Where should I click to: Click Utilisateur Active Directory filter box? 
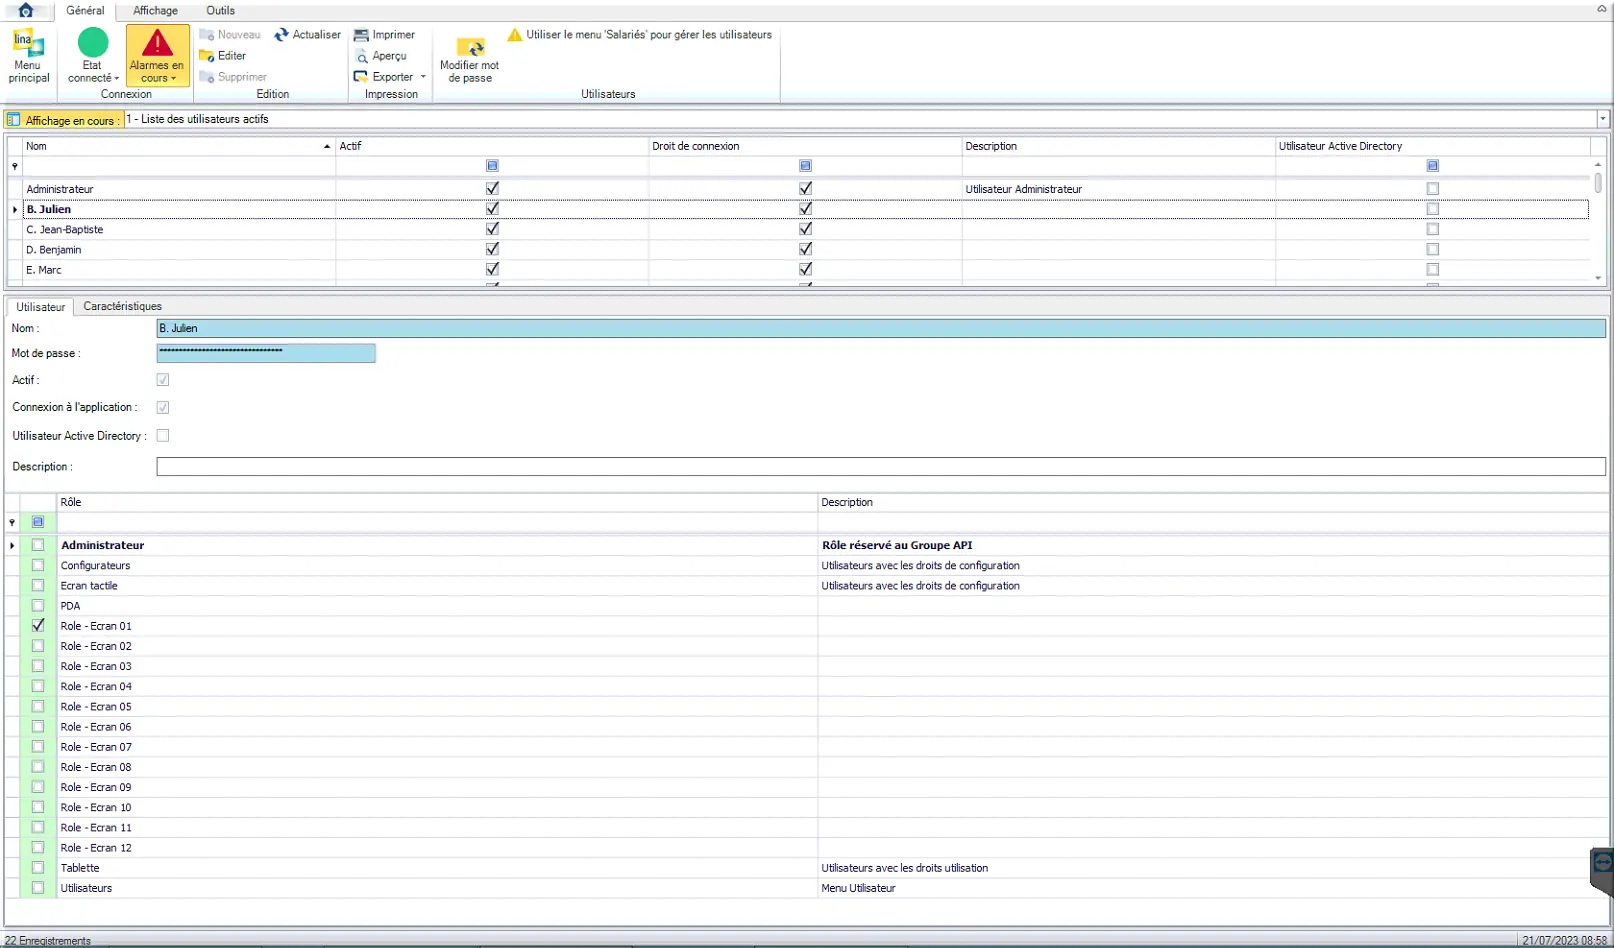(1432, 166)
